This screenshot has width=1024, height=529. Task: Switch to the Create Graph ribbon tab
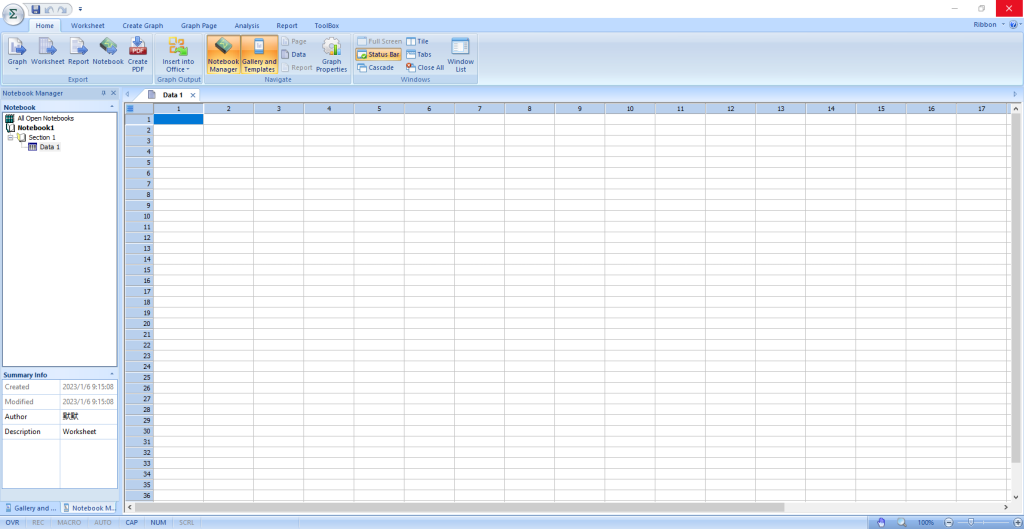(145, 25)
